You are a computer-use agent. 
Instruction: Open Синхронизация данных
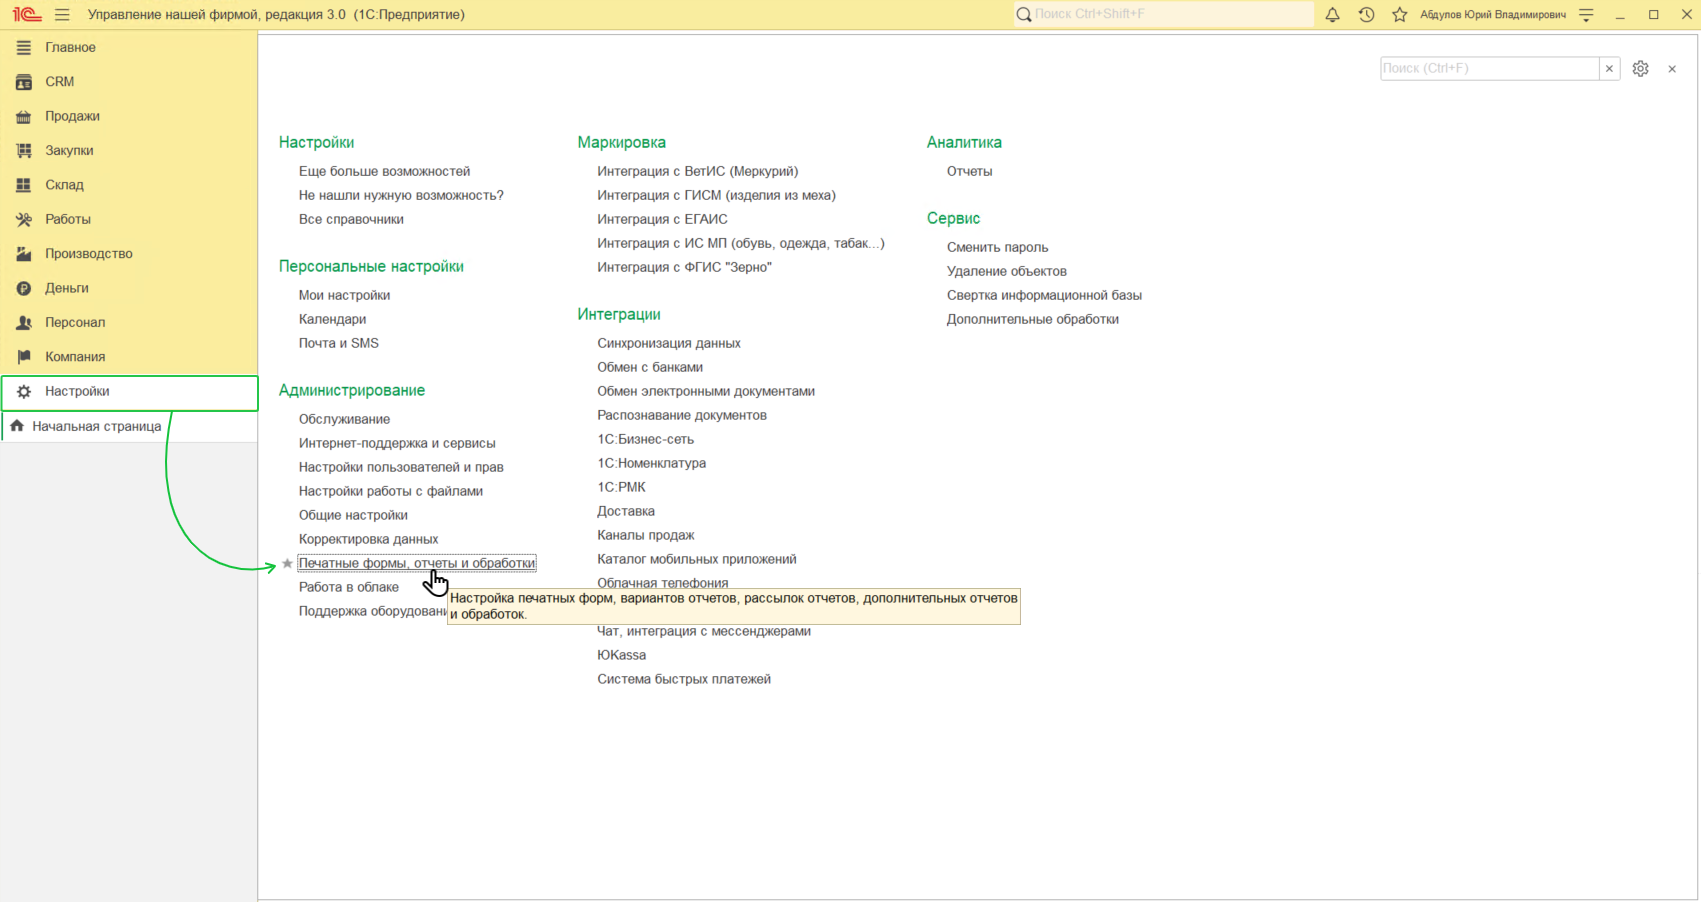(669, 343)
